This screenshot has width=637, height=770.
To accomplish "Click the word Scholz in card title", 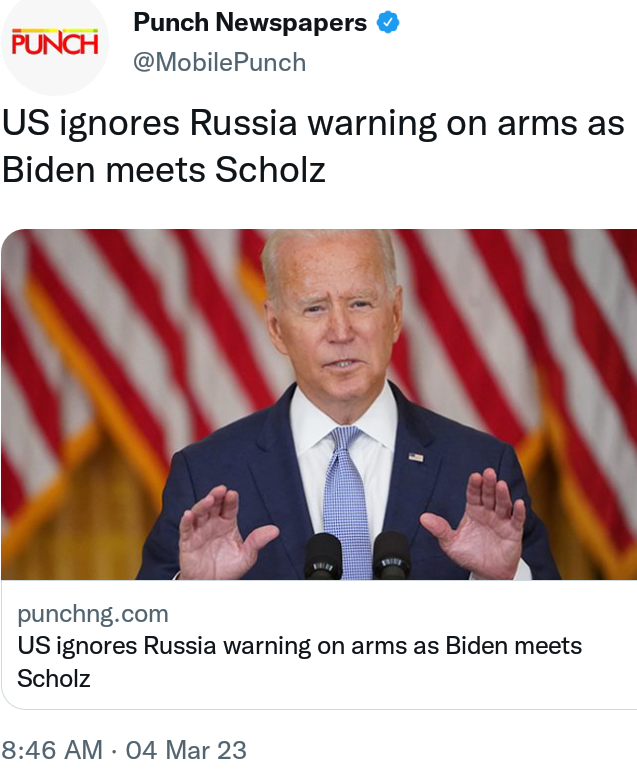I will click(x=54, y=679).
